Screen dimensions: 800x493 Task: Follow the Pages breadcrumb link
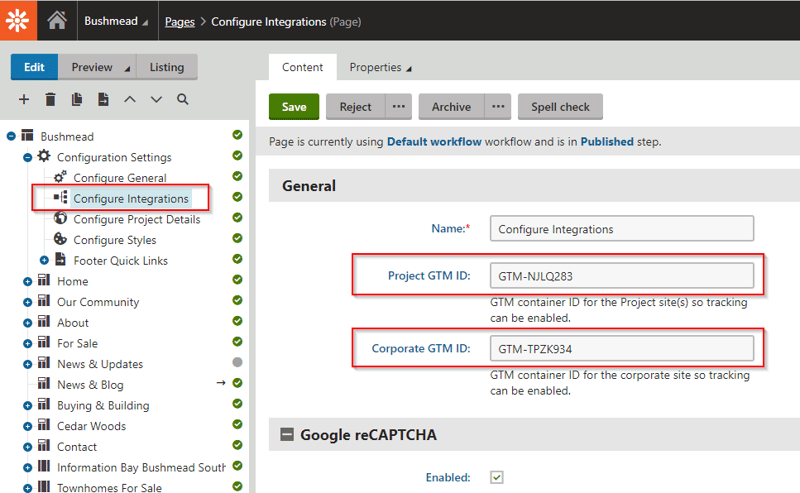180,22
